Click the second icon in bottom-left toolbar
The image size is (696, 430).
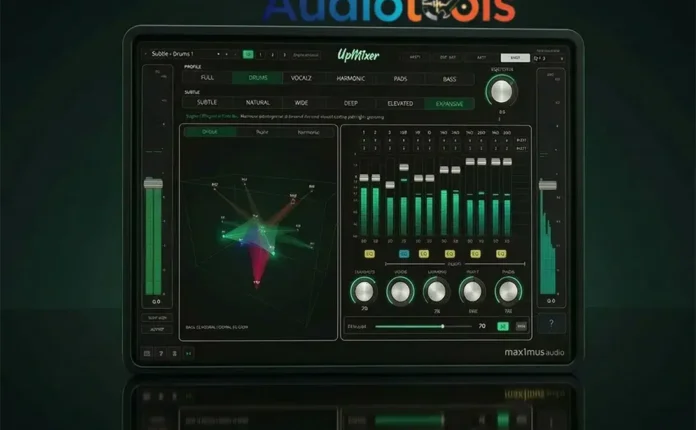pyautogui.click(x=161, y=353)
